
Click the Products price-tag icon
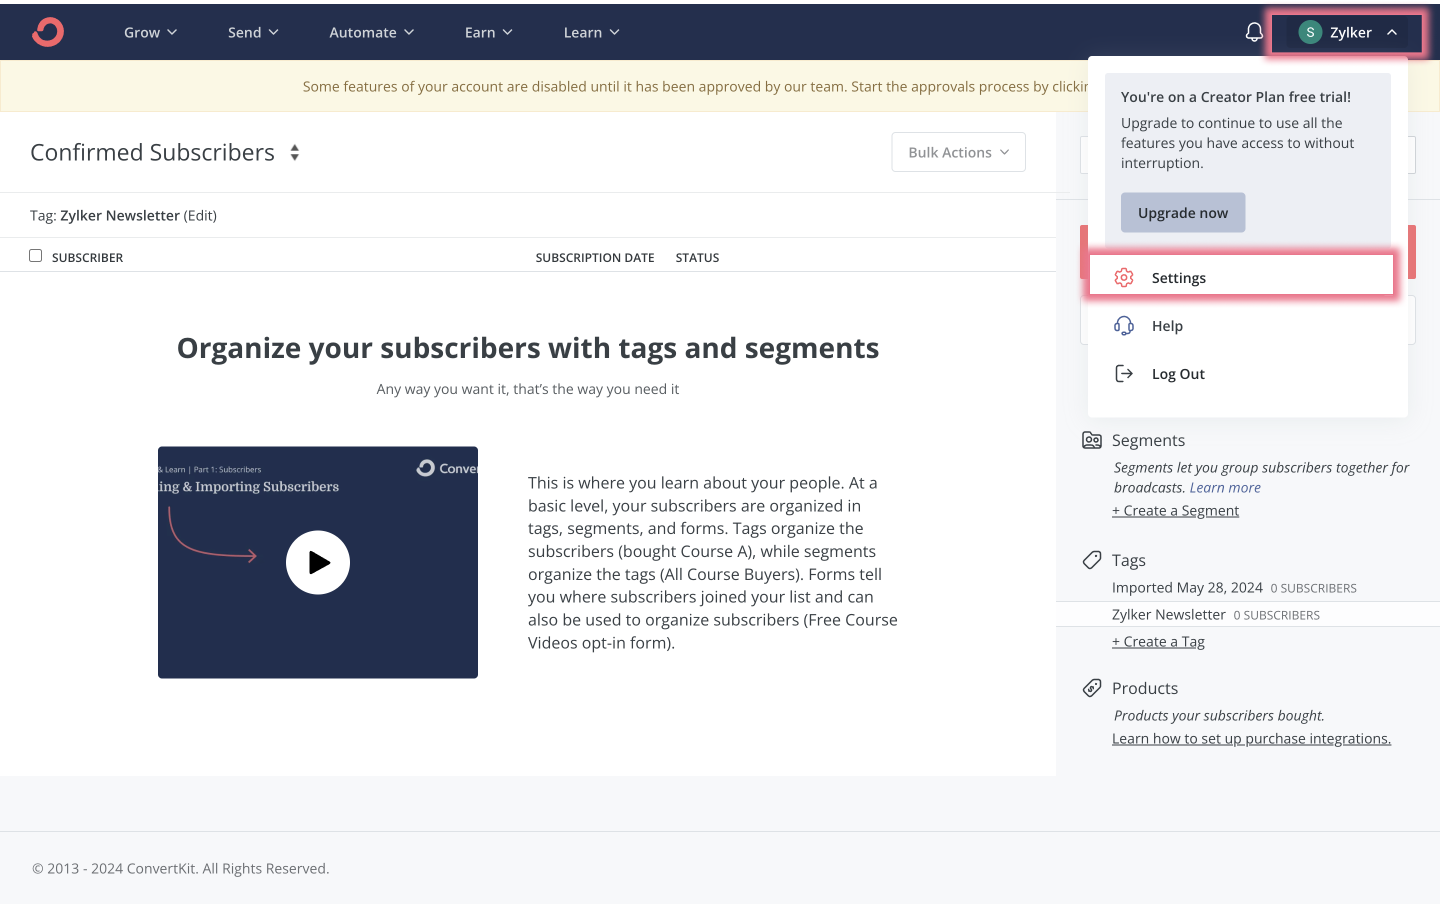pyautogui.click(x=1092, y=688)
